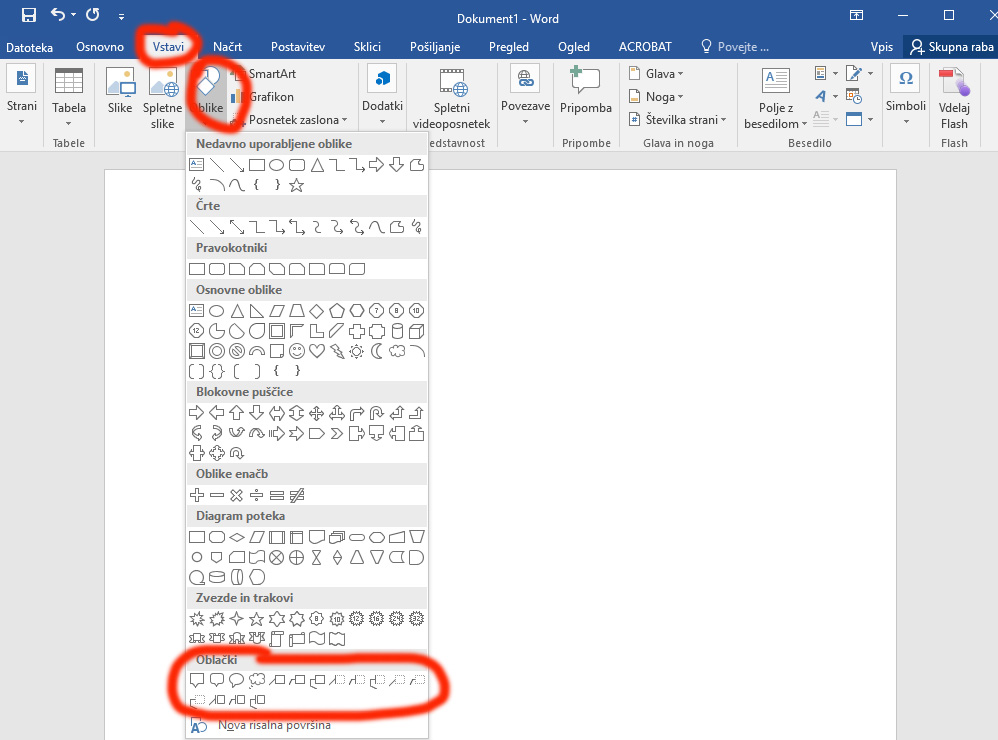Switch to the Sklici tab
998x740 pixels.
point(367,46)
